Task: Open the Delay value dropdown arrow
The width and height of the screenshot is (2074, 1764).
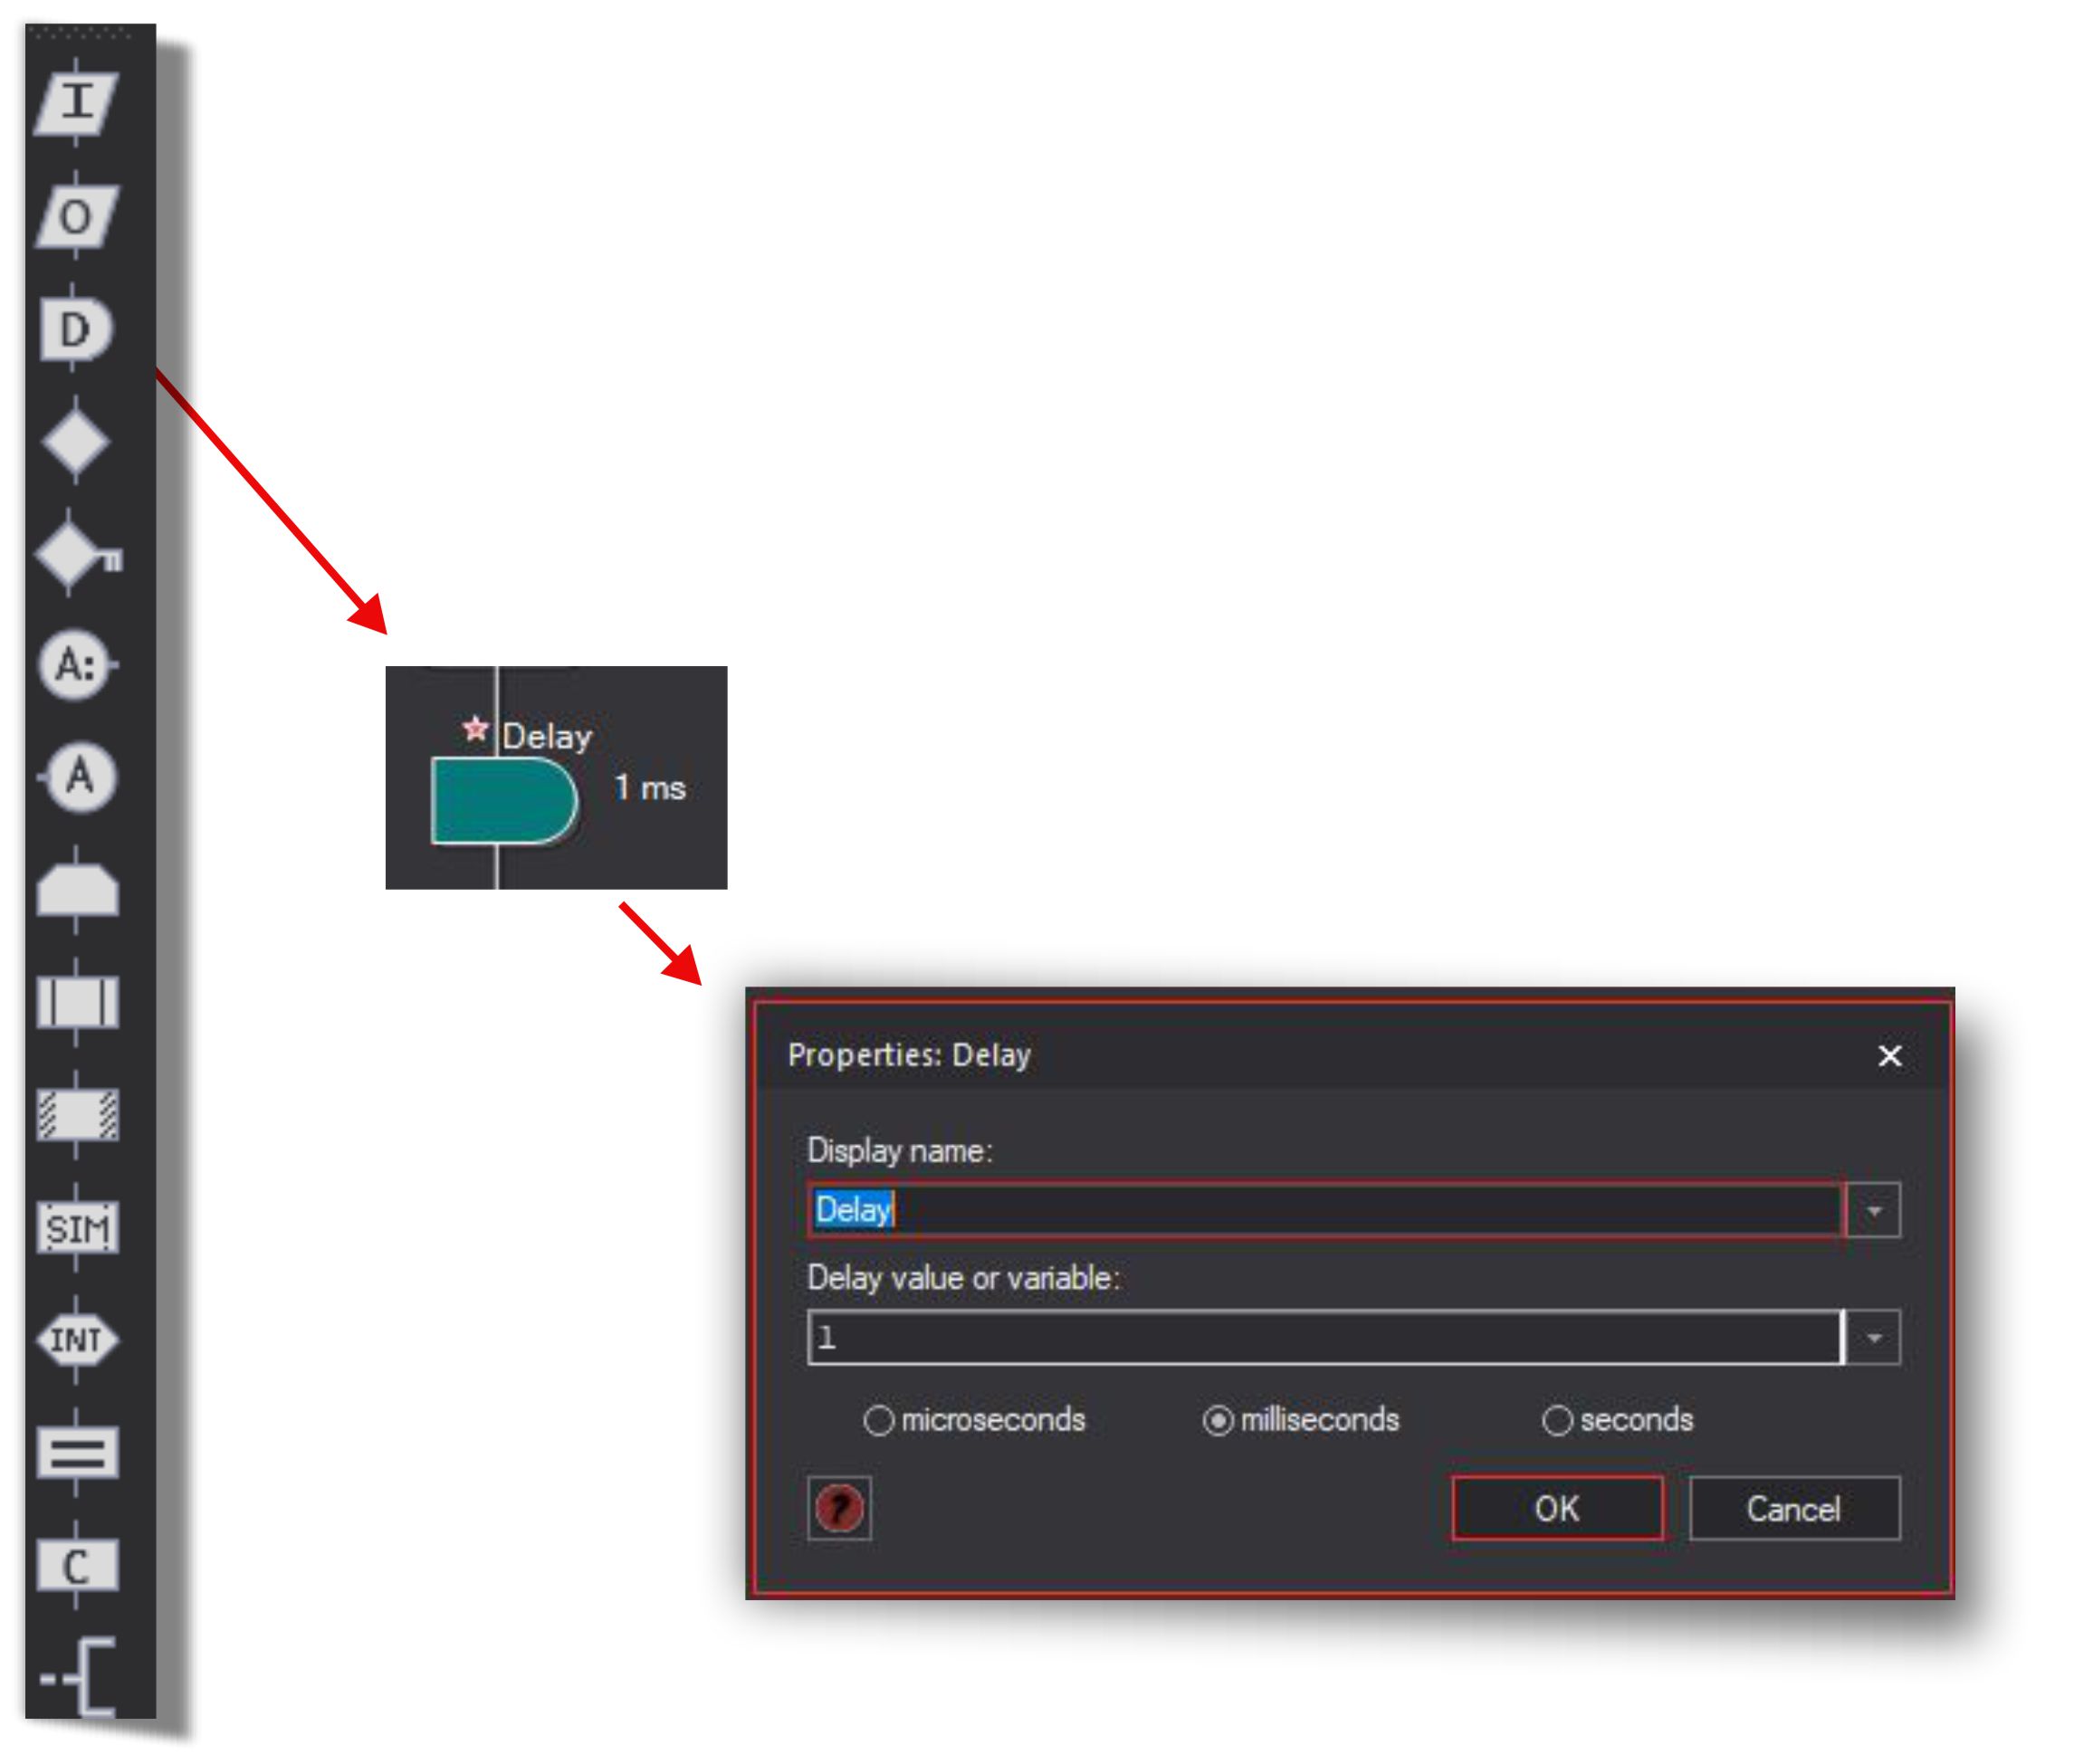Action: (1873, 1337)
